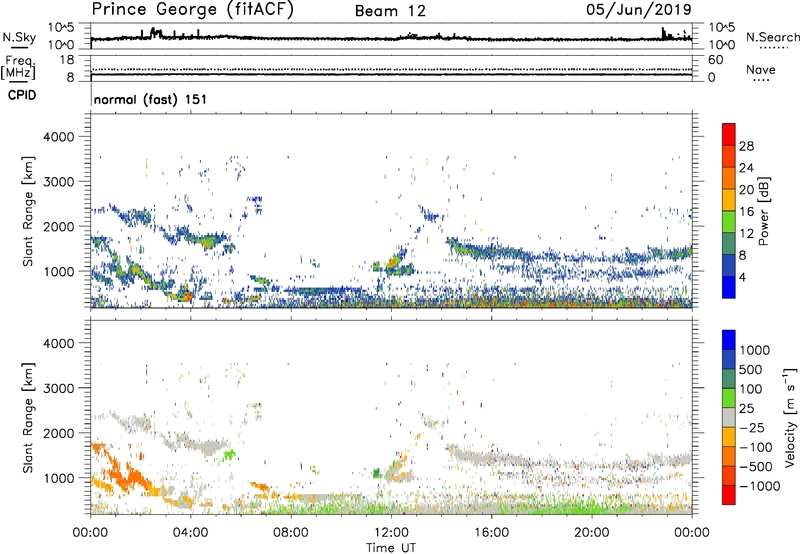This screenshot has width=800, height=554.
Task: Click the 'CPID' label
Action: (22, 95)
